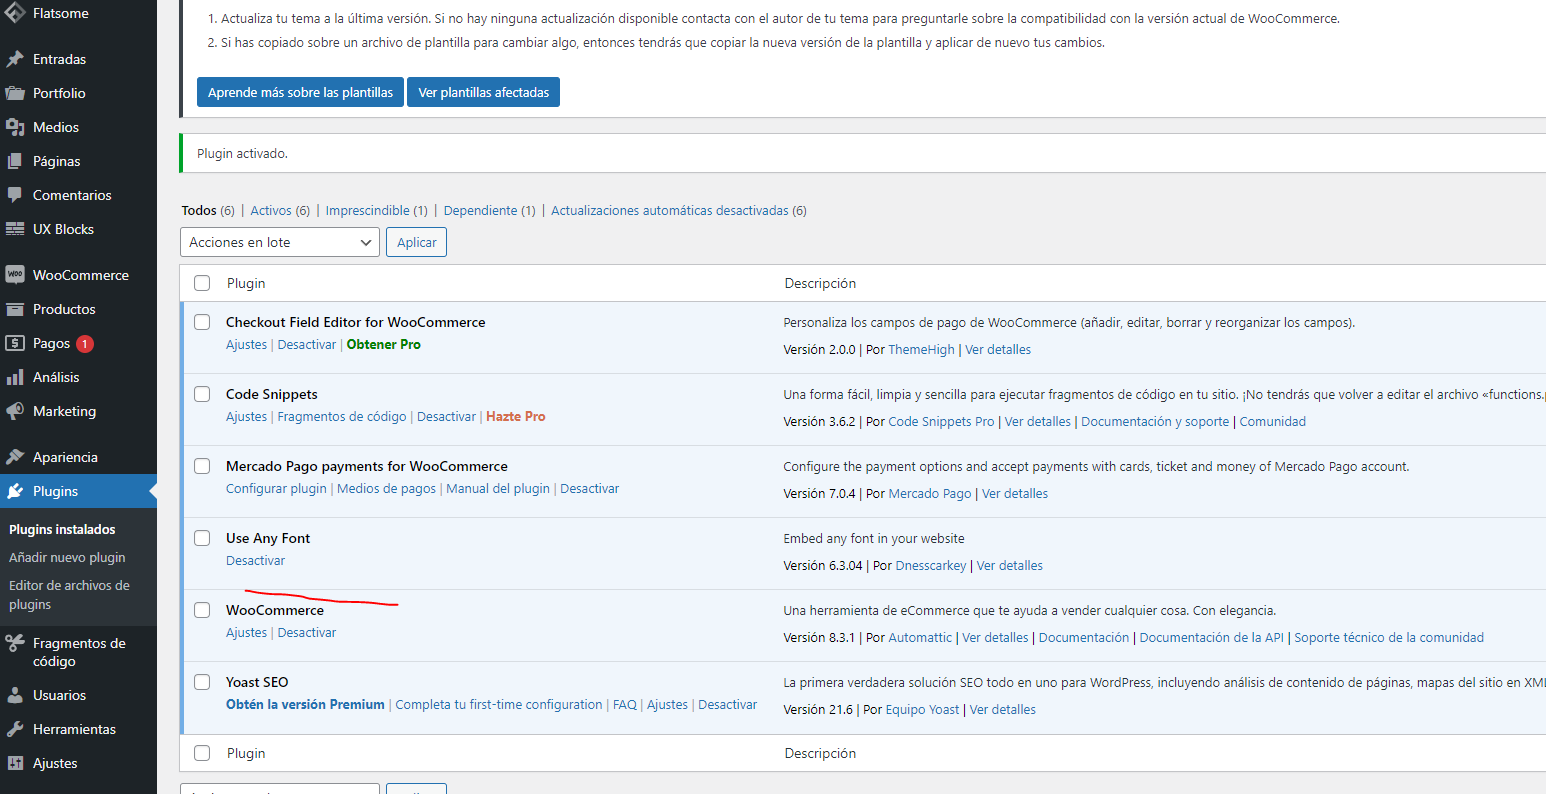Open Plugins instalados submenu item
The height and width of the screenshot is (794, 1546).
(x=62, y=529)
